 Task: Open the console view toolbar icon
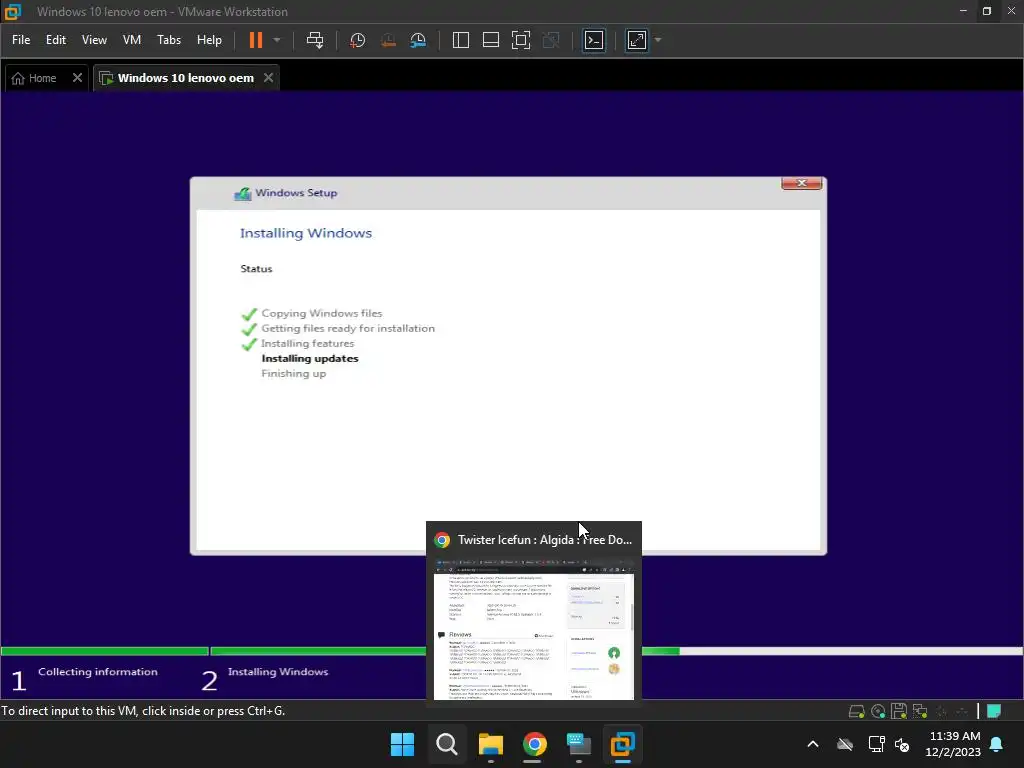[x=594, y=40]
